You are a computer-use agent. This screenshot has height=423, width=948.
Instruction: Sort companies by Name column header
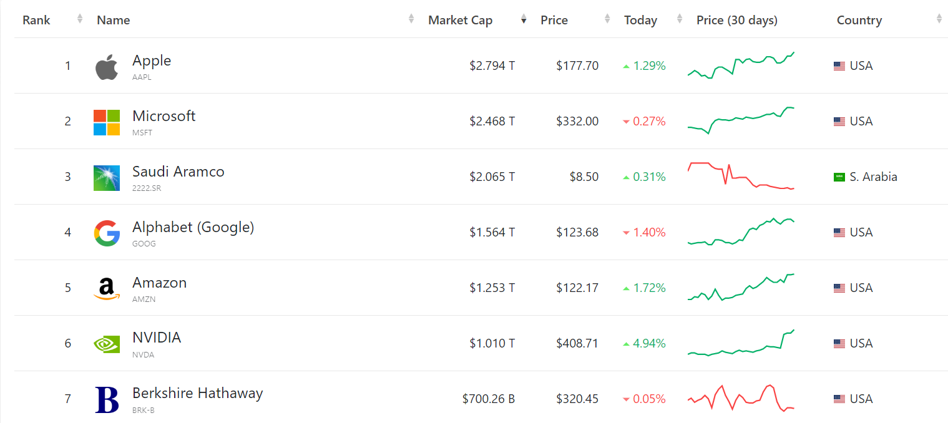pos(114,20)
